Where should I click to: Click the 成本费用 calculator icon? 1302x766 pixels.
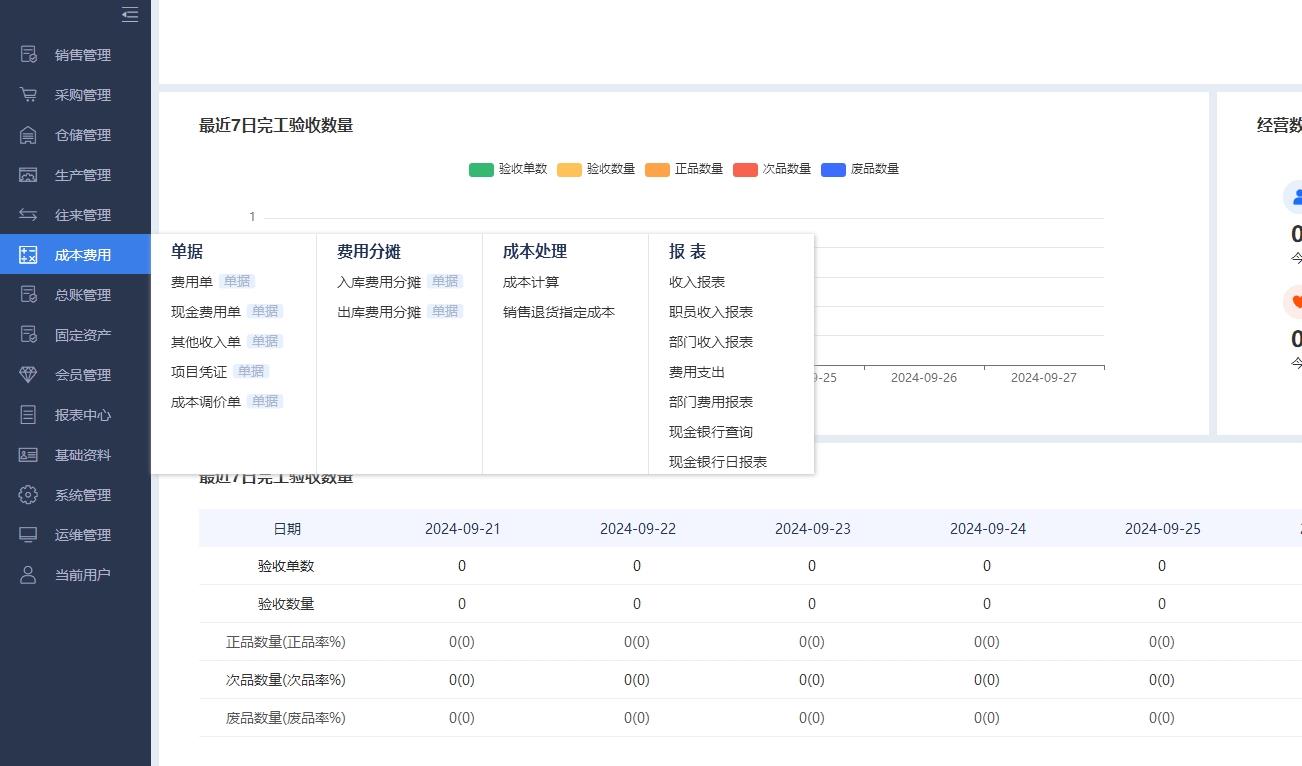[28, 255]
